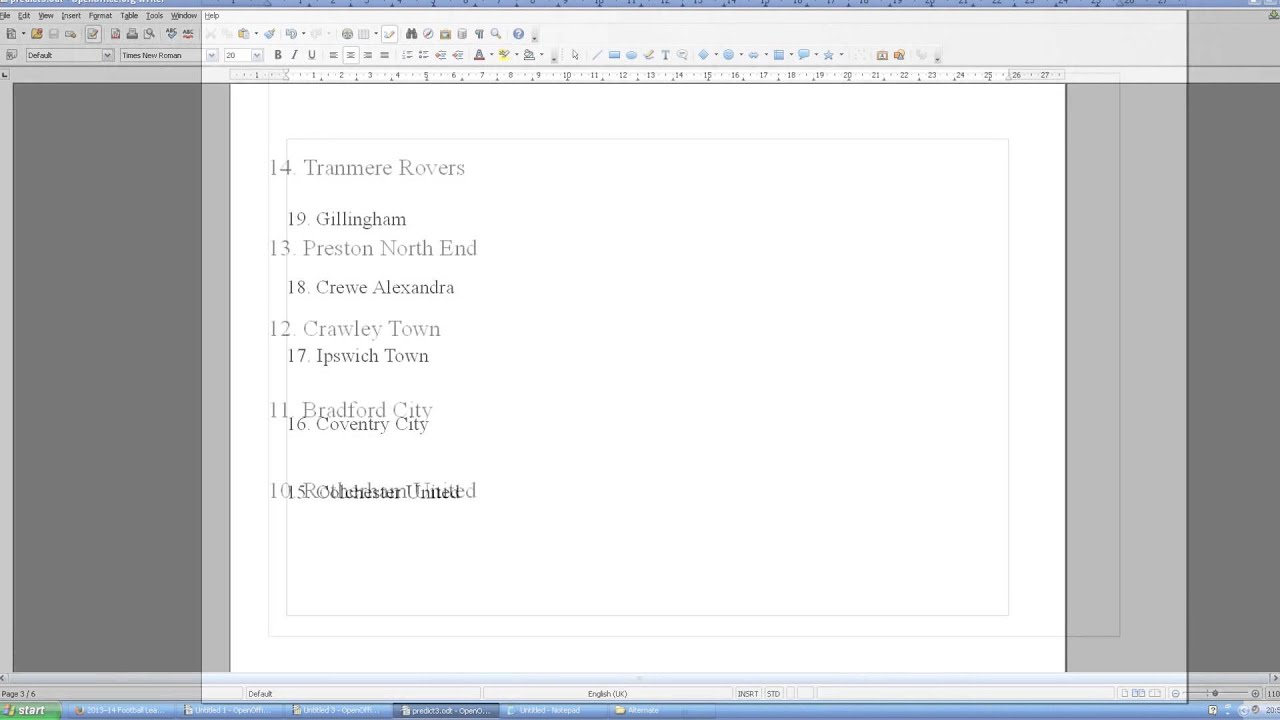Open the Tools menu
1280x720 pixels.
pyautogui.click(x=154, y=16)
